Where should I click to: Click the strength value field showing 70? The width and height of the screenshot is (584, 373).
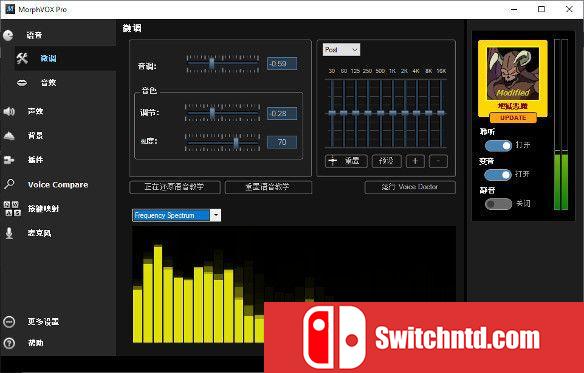pyautogui.click(x=282, y=142)
